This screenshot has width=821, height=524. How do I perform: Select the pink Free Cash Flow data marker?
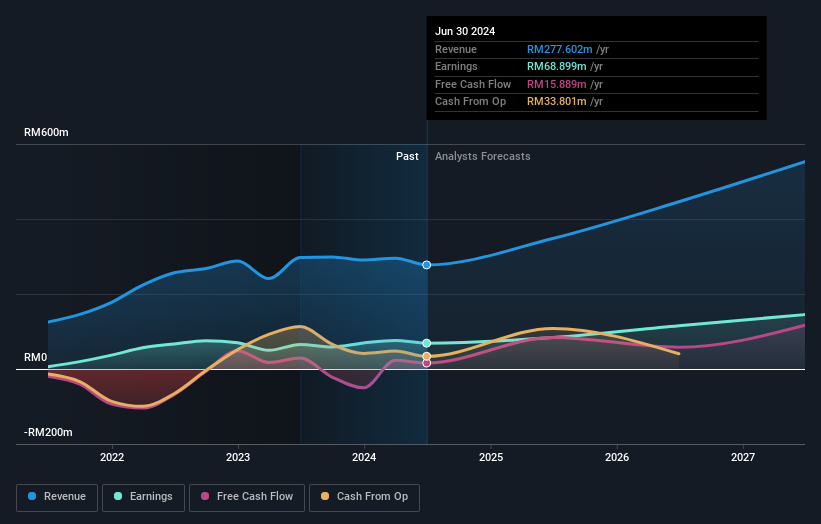click(x=427, y=363)
